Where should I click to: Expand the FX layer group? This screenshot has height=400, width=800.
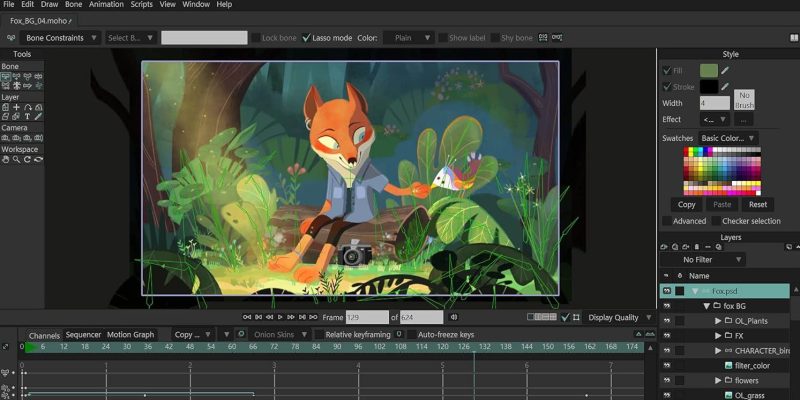pyautogui.click(x=718, y=336)
